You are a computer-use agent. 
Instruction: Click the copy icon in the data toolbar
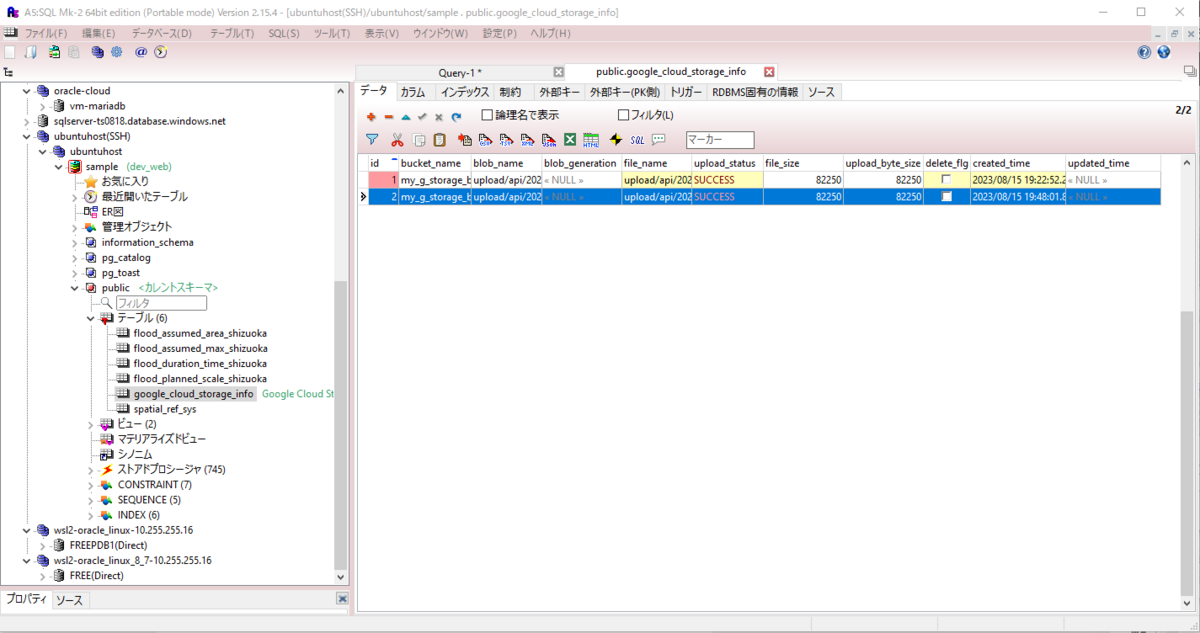point(418,139)
